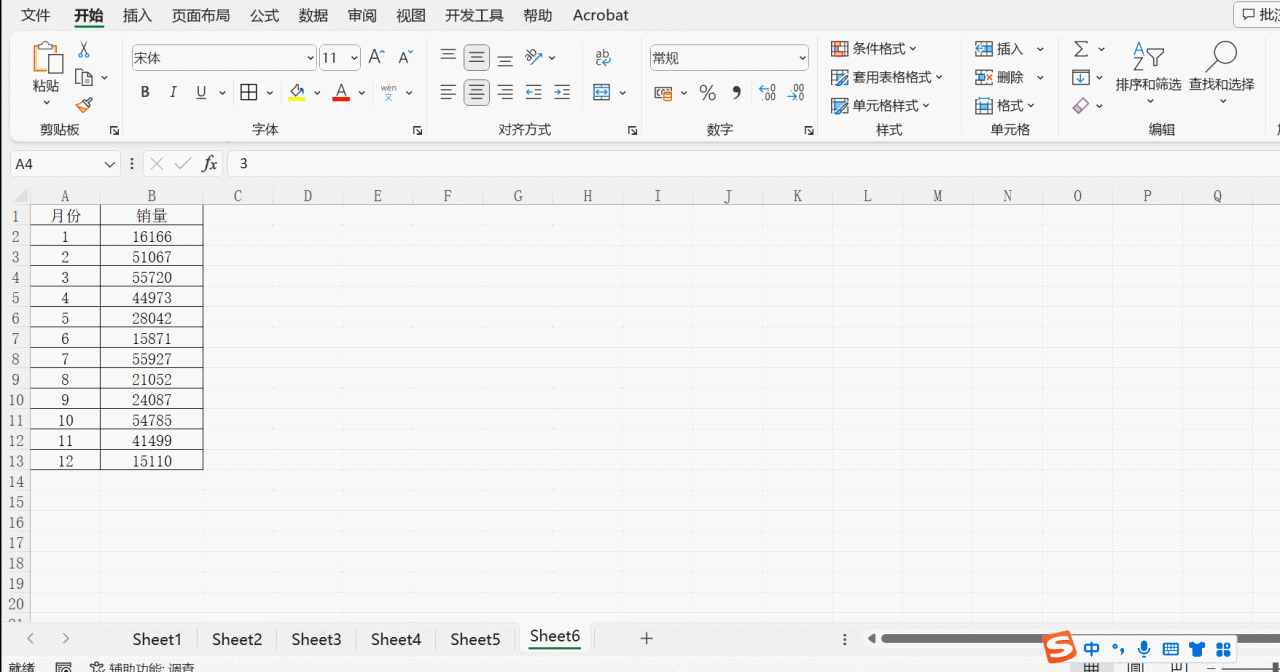Open 排序和筛选 sort and filter dropdown
Viewport: 1280px width, 672px height.
click(1148, 72)
